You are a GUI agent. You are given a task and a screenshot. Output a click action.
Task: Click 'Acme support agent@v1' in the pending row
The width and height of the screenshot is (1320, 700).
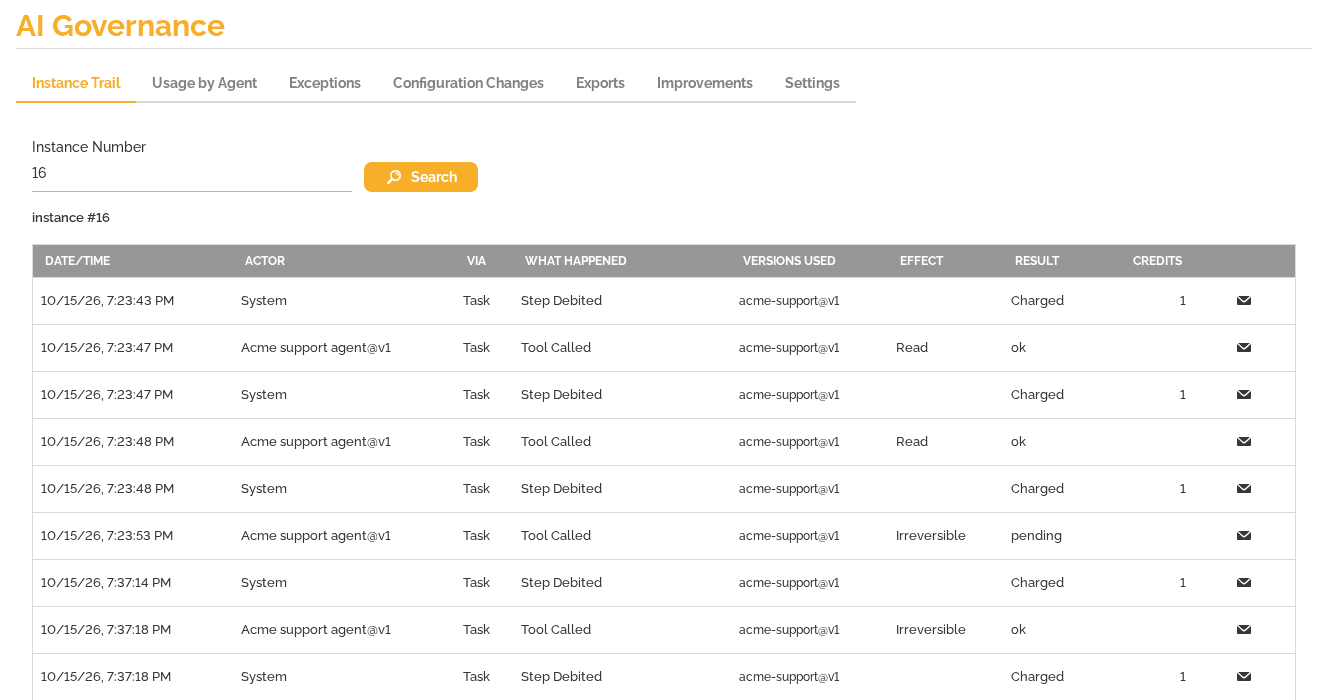tap(316, 536)
